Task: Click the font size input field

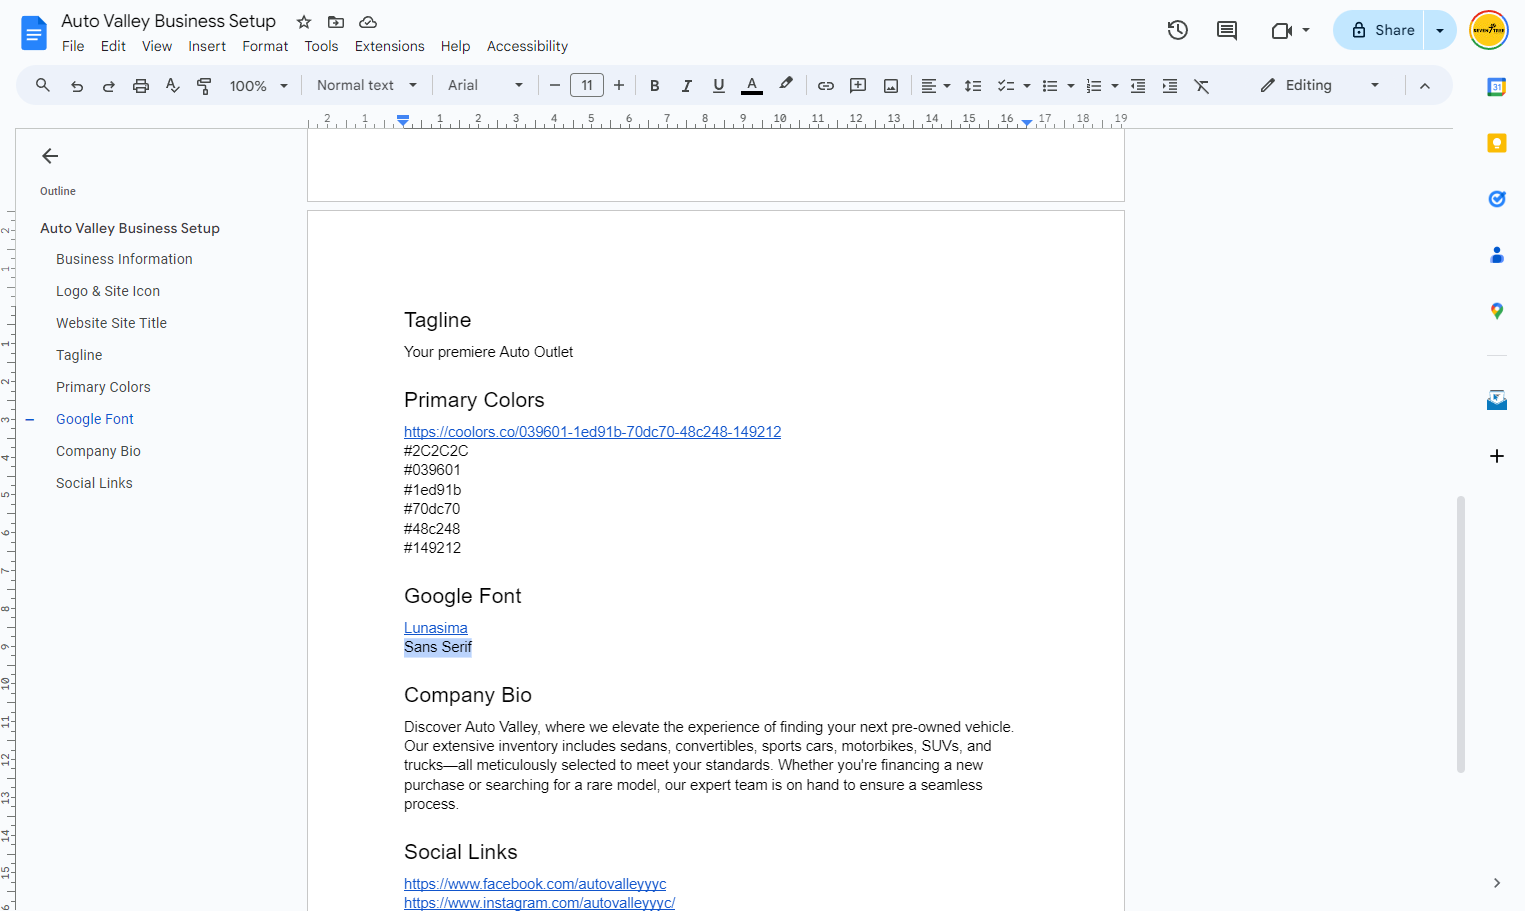Action: click(x=587, y=86)
